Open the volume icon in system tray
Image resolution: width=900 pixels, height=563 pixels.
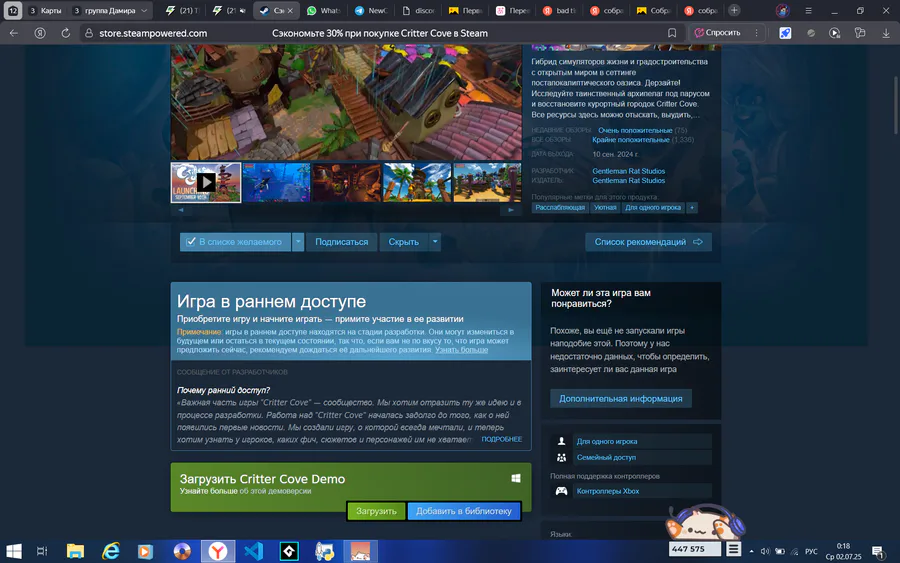click(765, 551)
